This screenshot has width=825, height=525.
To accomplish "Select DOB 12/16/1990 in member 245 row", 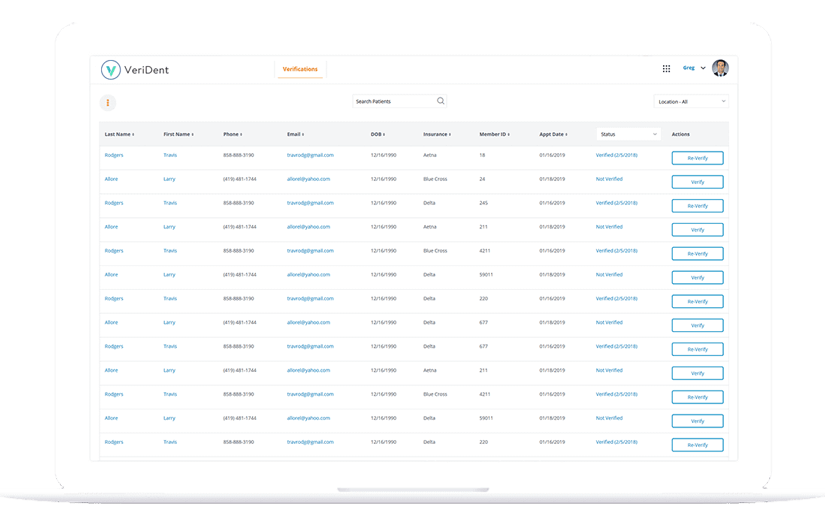I will [384, 203].
